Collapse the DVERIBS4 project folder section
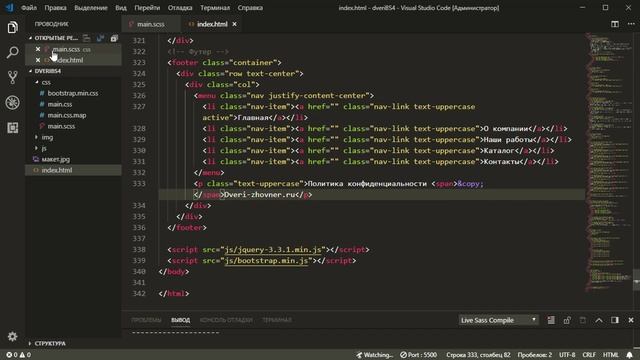The height and width of the screenshot is (360, 640). coord(47,71)
